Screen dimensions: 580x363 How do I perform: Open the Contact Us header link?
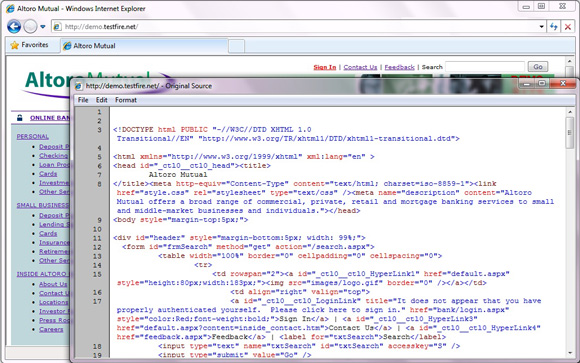360,67
